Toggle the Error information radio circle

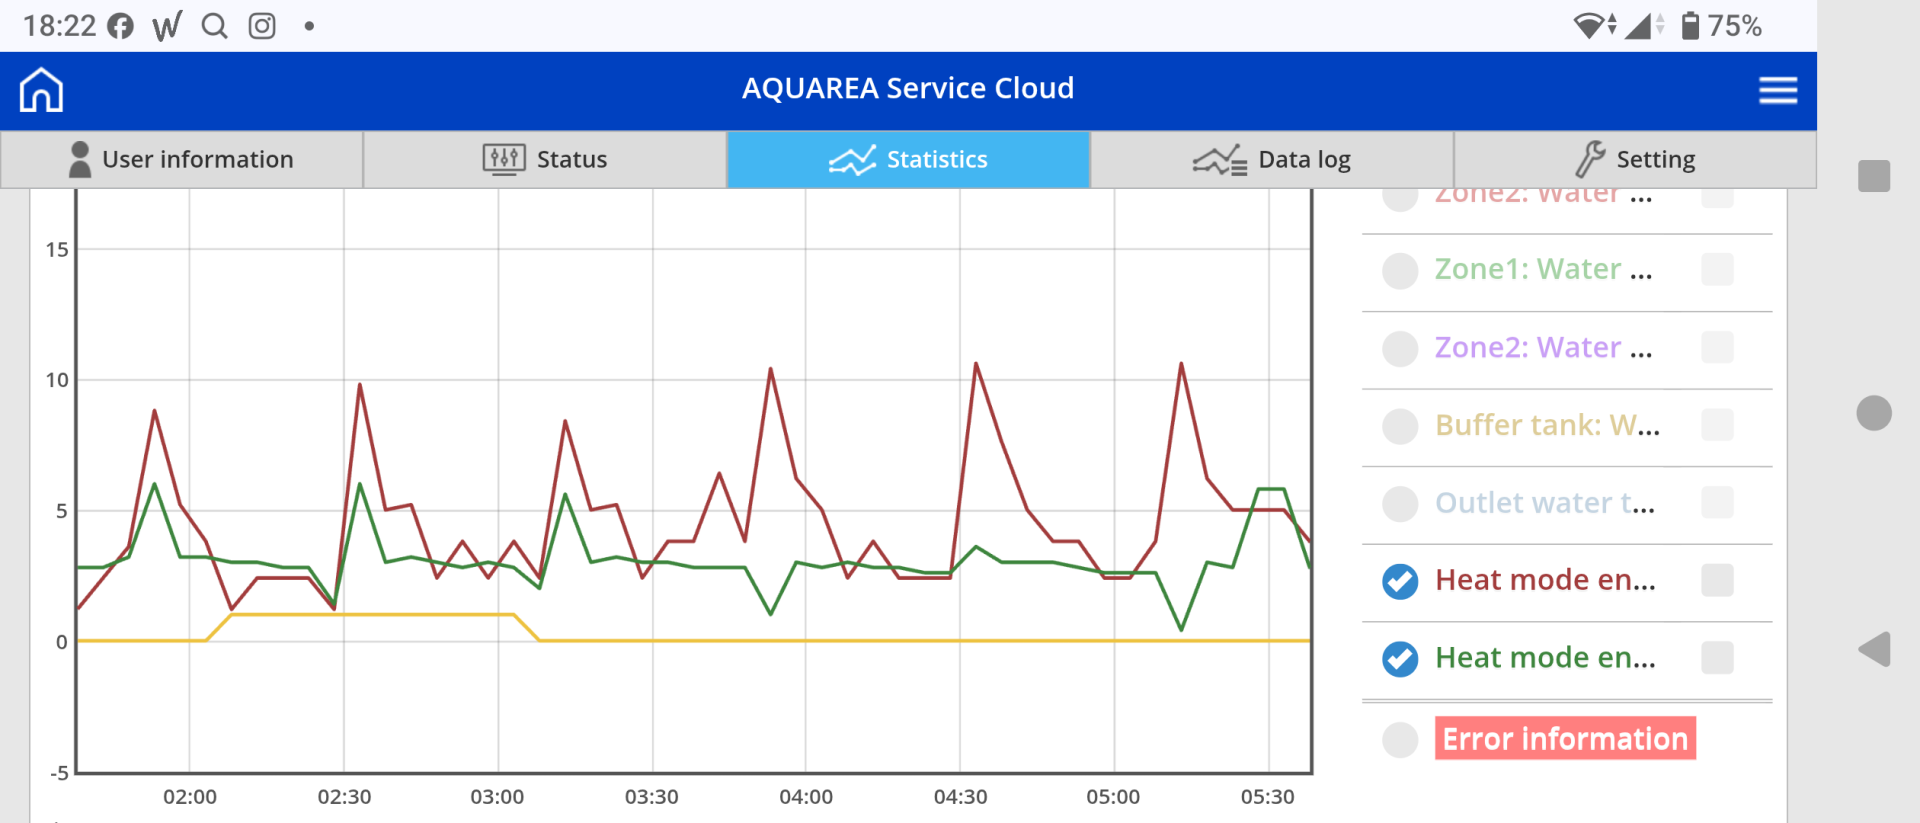[x=1400, y=740]
